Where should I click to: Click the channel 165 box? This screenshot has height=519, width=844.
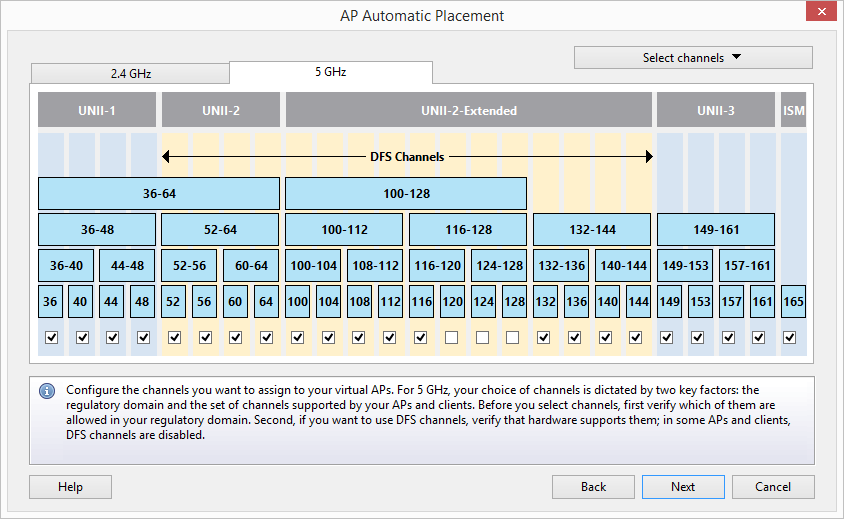(x=793, y=301)
